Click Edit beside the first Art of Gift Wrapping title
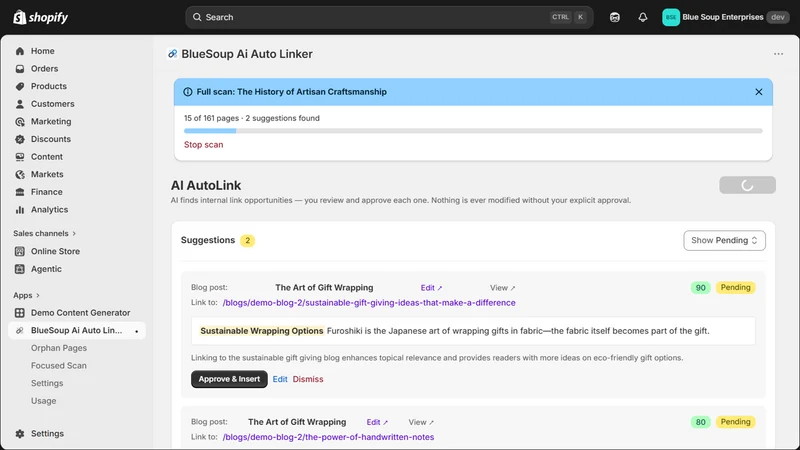The image size is (800, 450). 431,288
